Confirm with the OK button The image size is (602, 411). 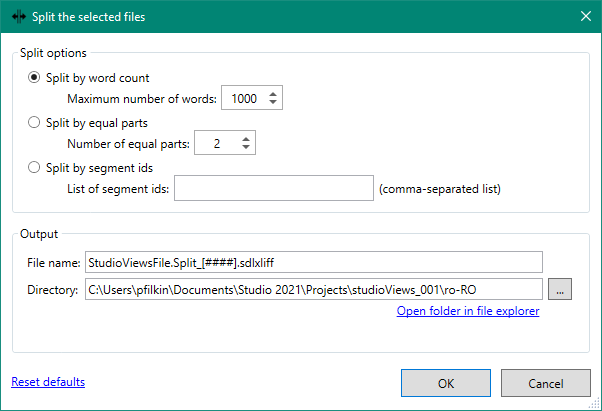pos(446,383)
